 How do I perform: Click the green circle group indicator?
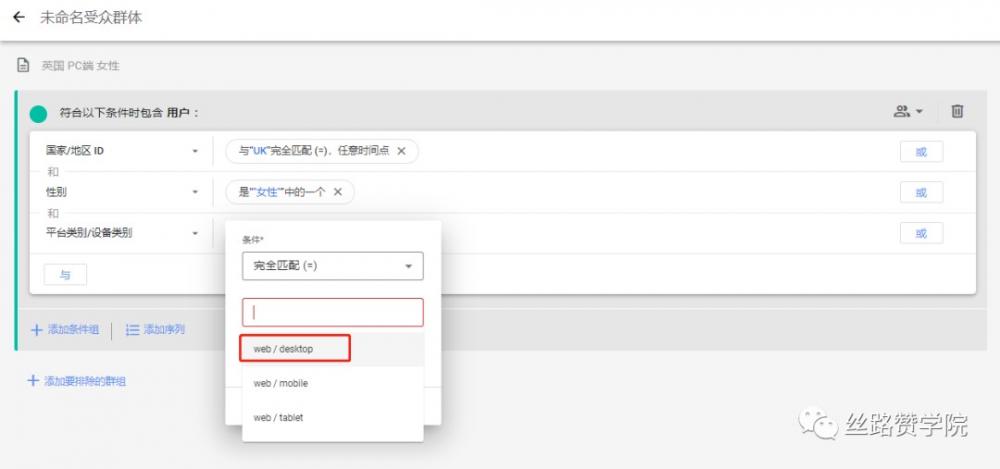[38, 114]
